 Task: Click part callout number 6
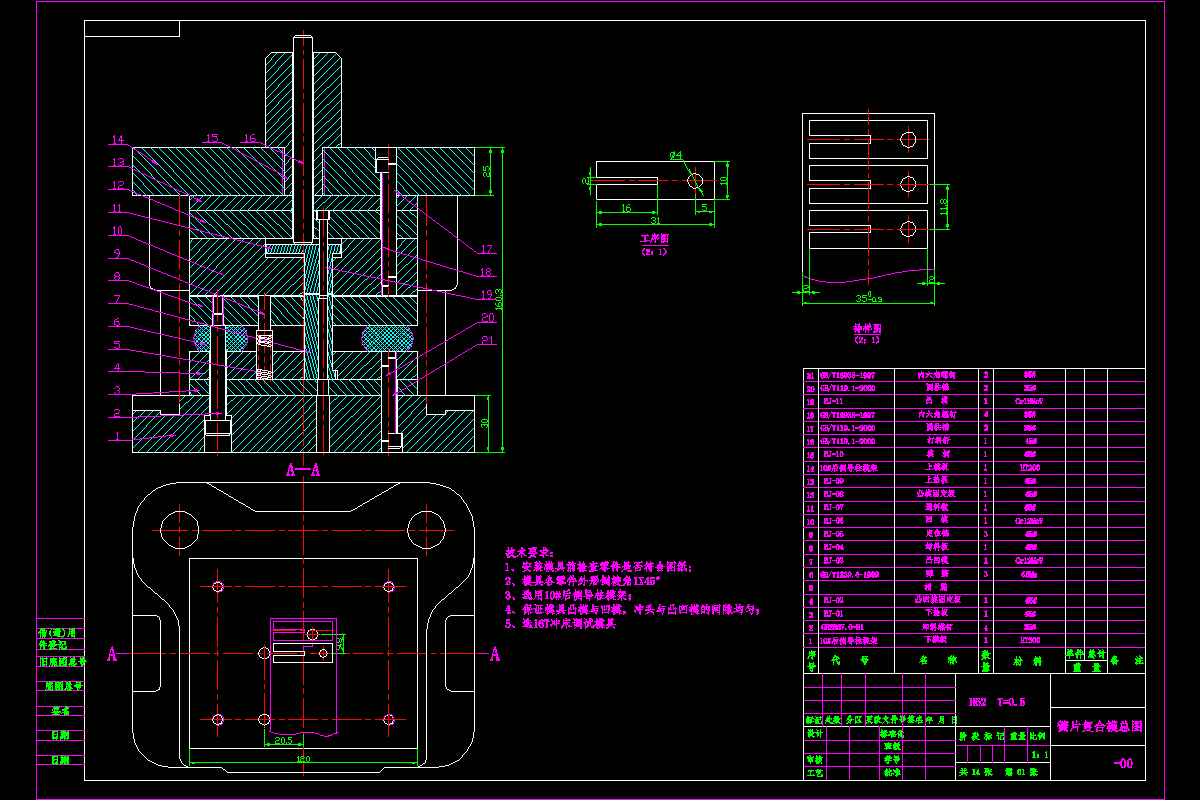coord(117,322)
